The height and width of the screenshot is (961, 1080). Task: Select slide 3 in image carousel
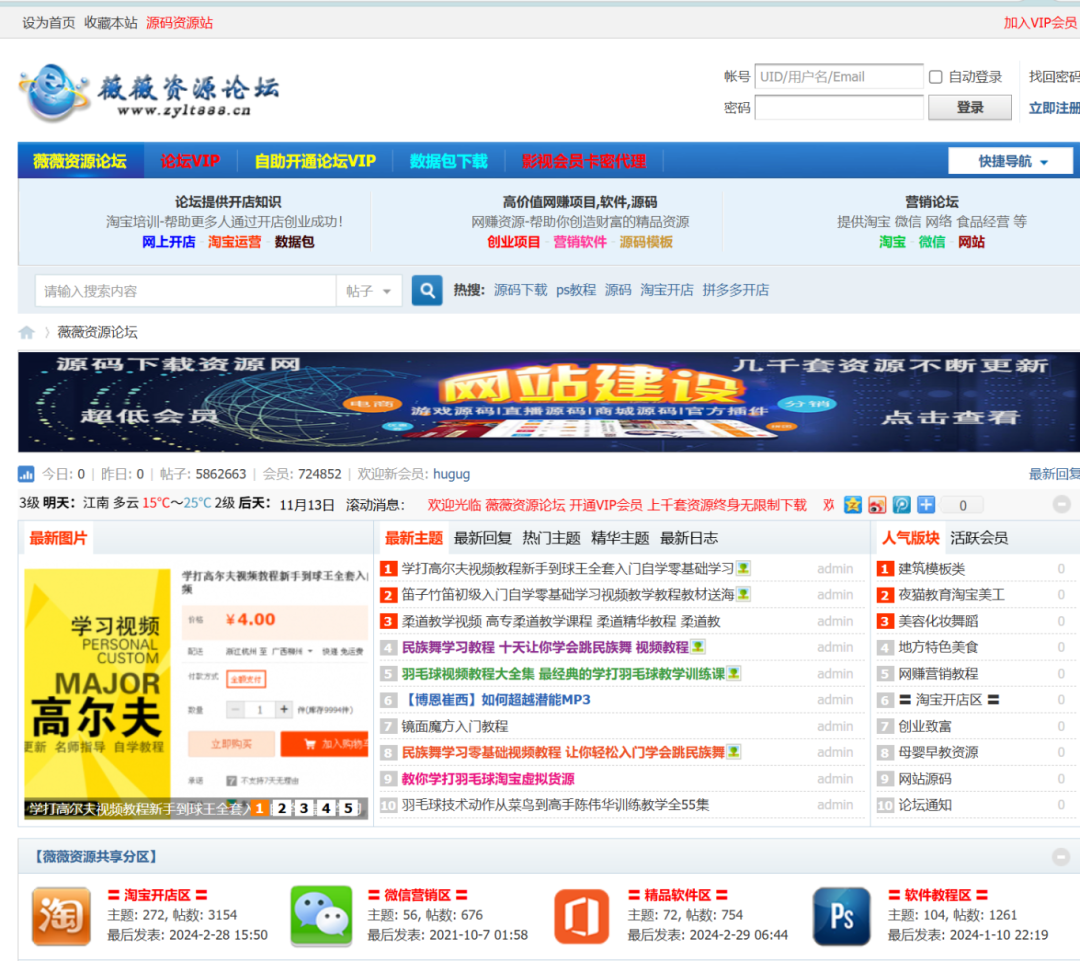click(303, 808)
